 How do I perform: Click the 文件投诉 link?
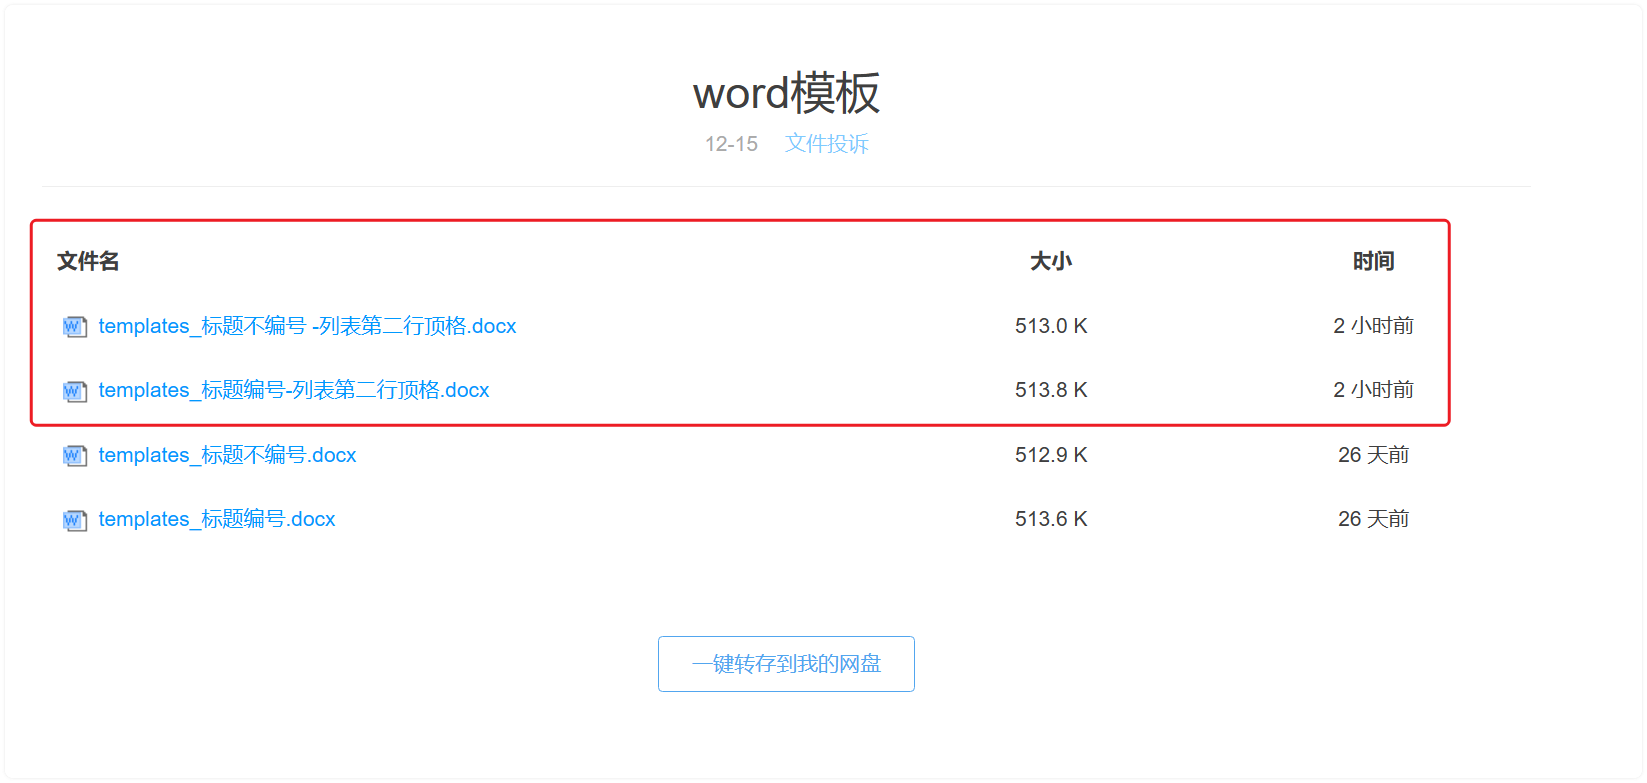[x=827, y=144]
